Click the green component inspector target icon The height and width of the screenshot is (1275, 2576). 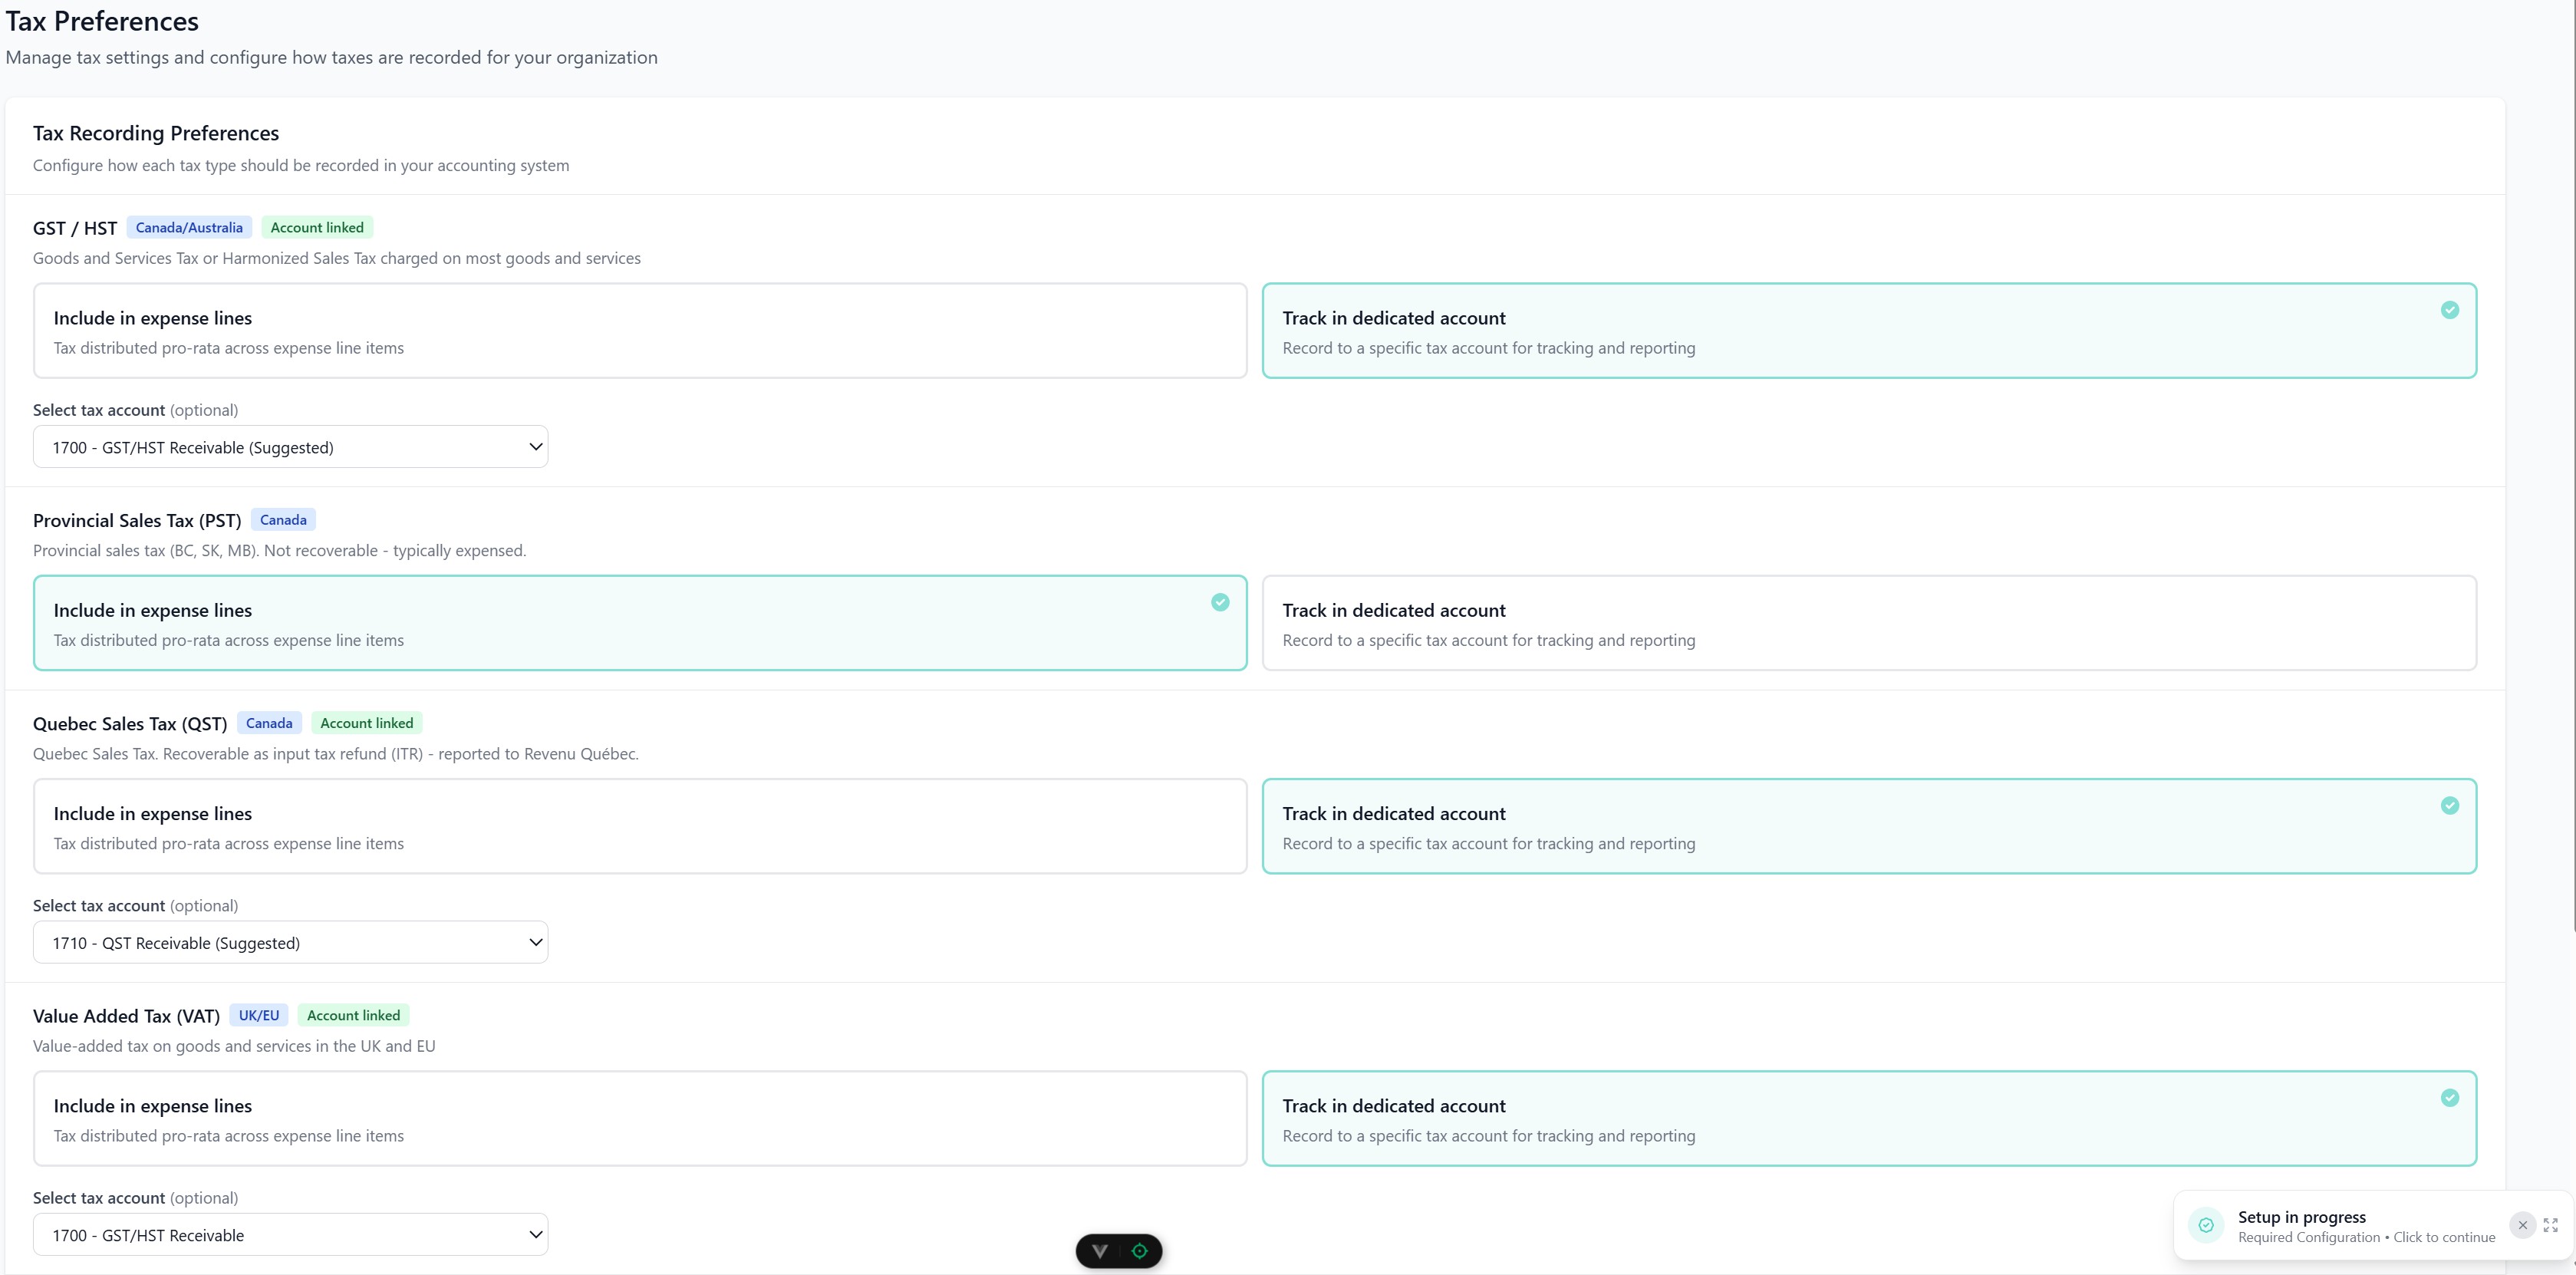click(x=1139, y=1251)
